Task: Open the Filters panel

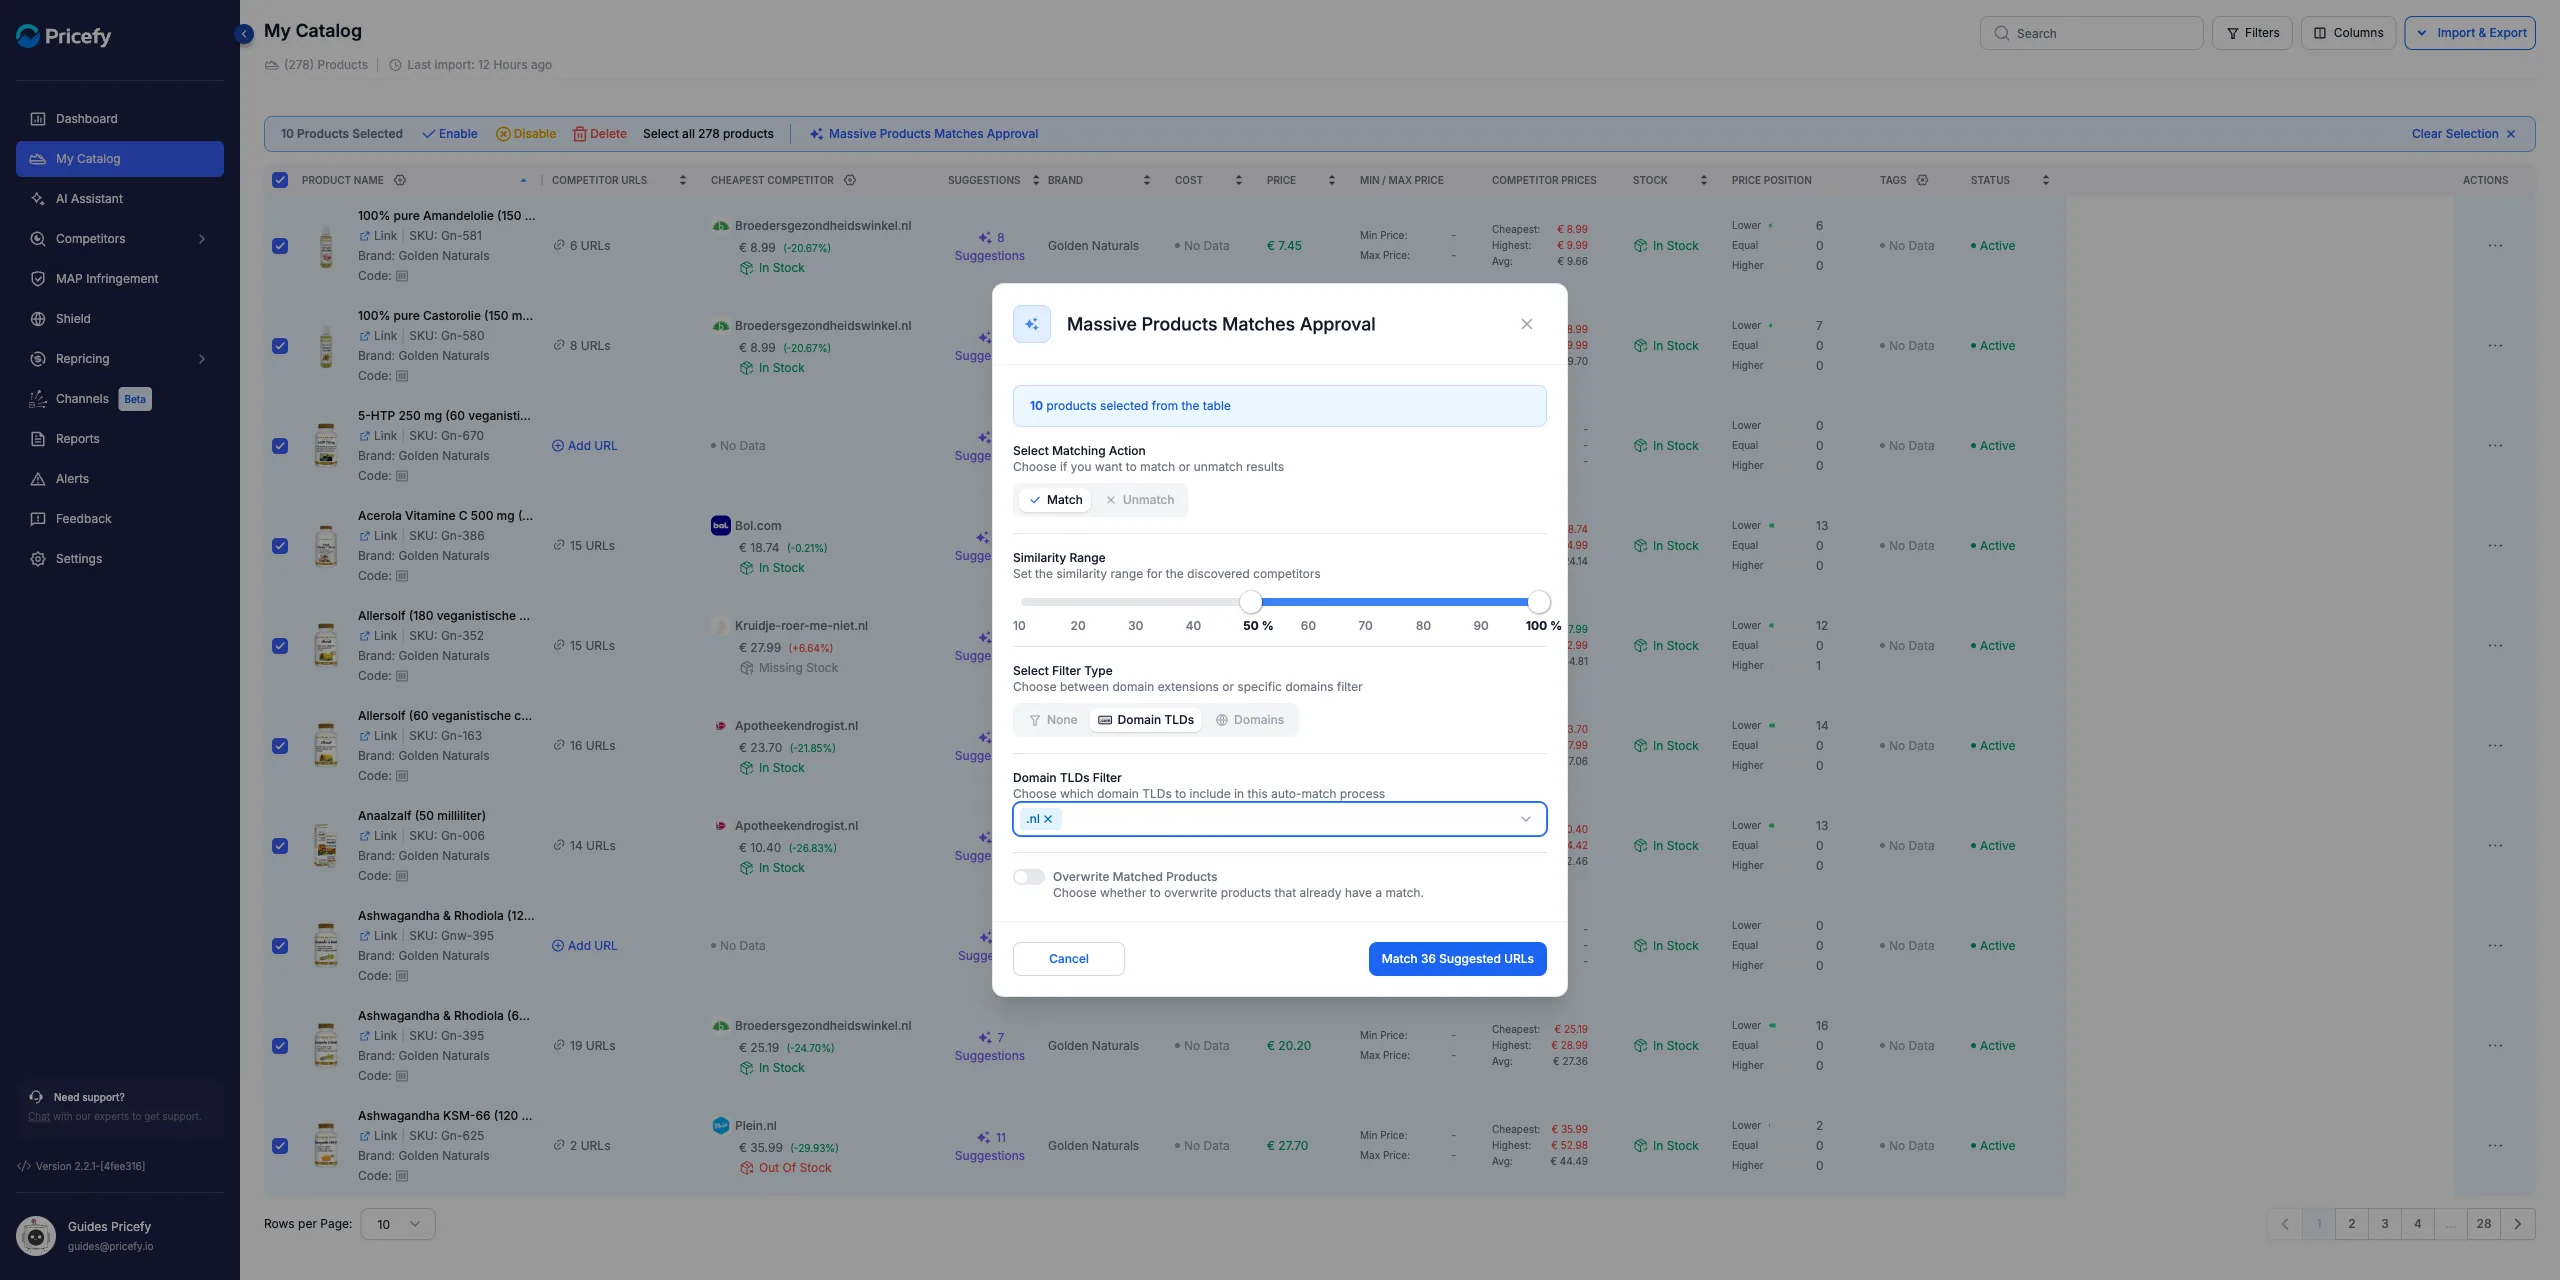Action: tap(2252, 33)
